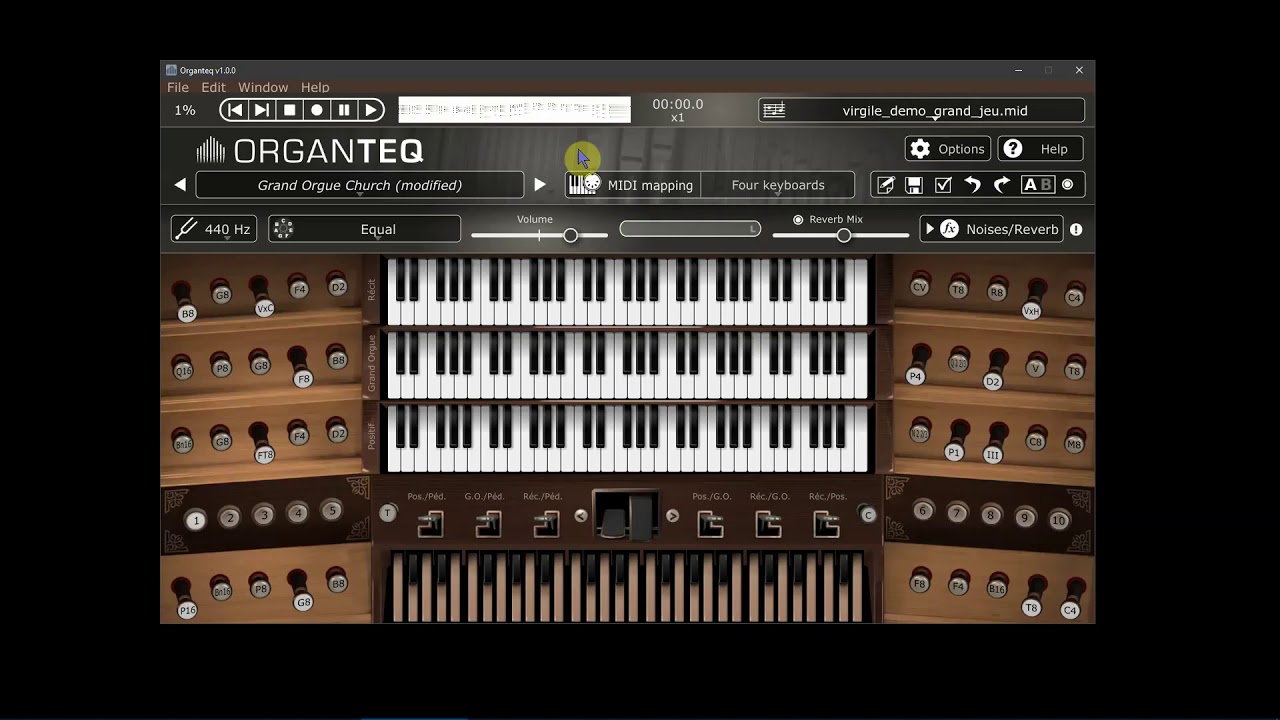Toggle the P4 stop knob
Image resolution: width=1280 pixels, height=720 pixels.
915,375
